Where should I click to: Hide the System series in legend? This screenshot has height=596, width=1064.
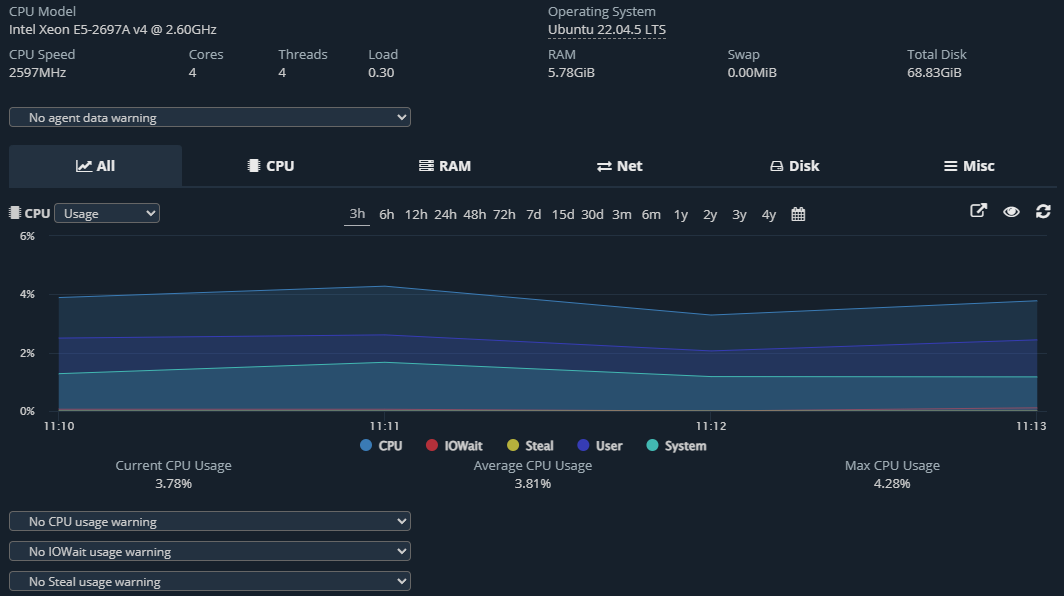coord(676,446)
